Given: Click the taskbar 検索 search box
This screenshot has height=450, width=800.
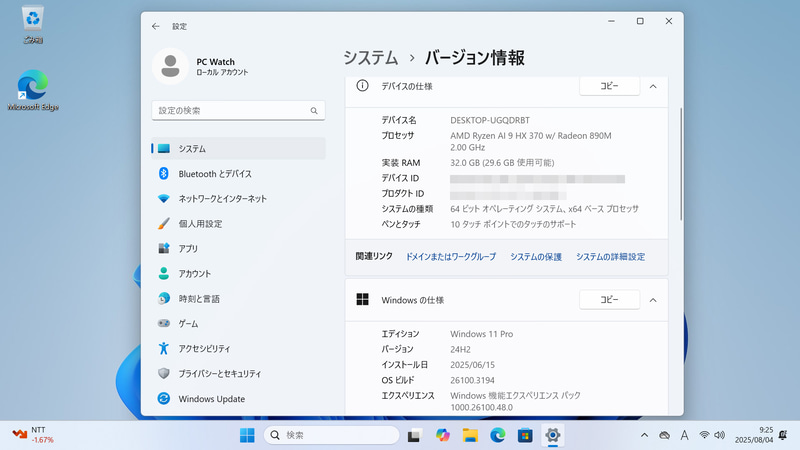Looking at the screenshot, I should click(331, 435).
